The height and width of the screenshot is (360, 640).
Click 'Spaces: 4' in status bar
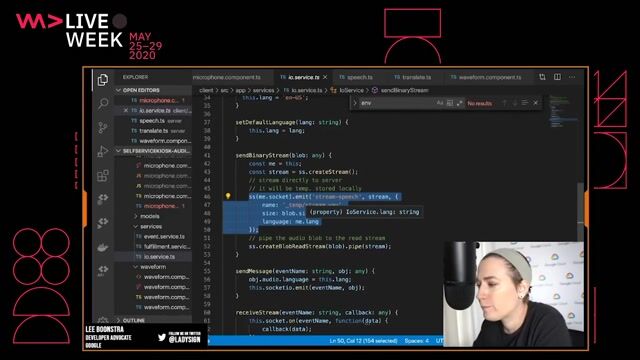pyautogui.click(x=416, y=340)
